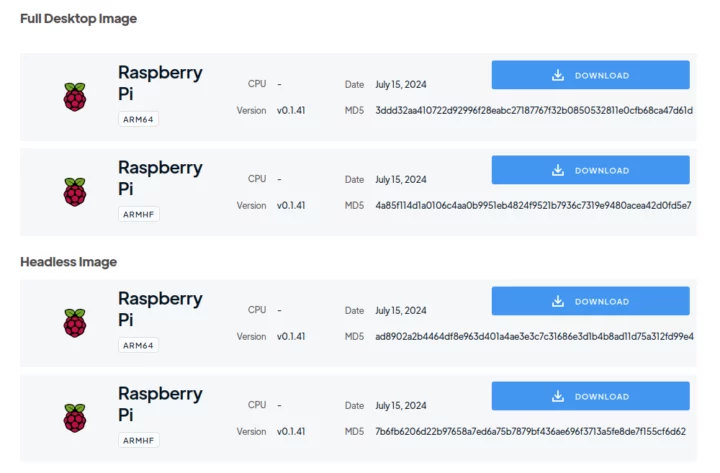Download the Full Desktop ARM64 image
720x473 pixels.
[x=590, y=75]
